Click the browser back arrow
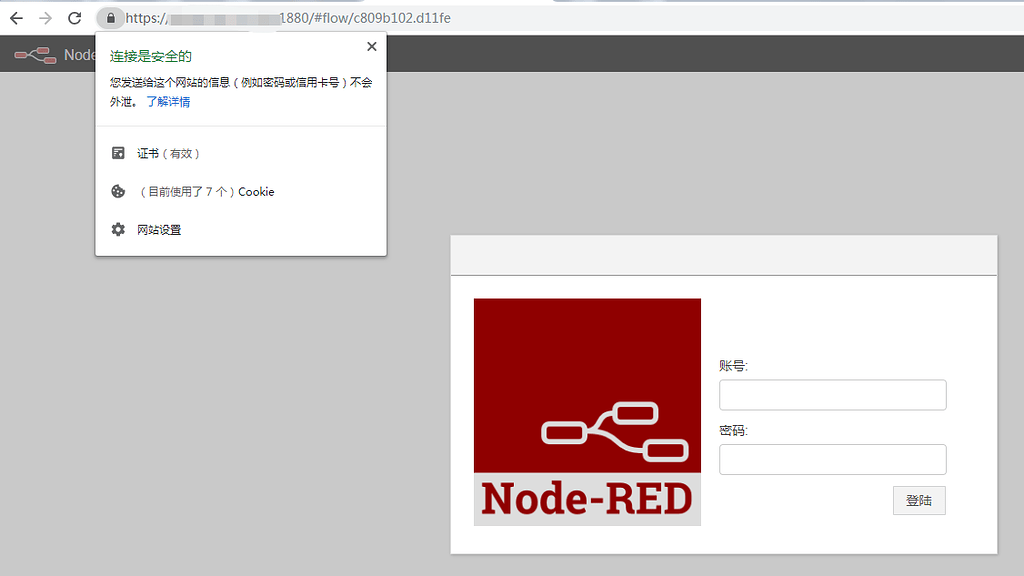Screen dimensions: 1024x576 point(16,18)
